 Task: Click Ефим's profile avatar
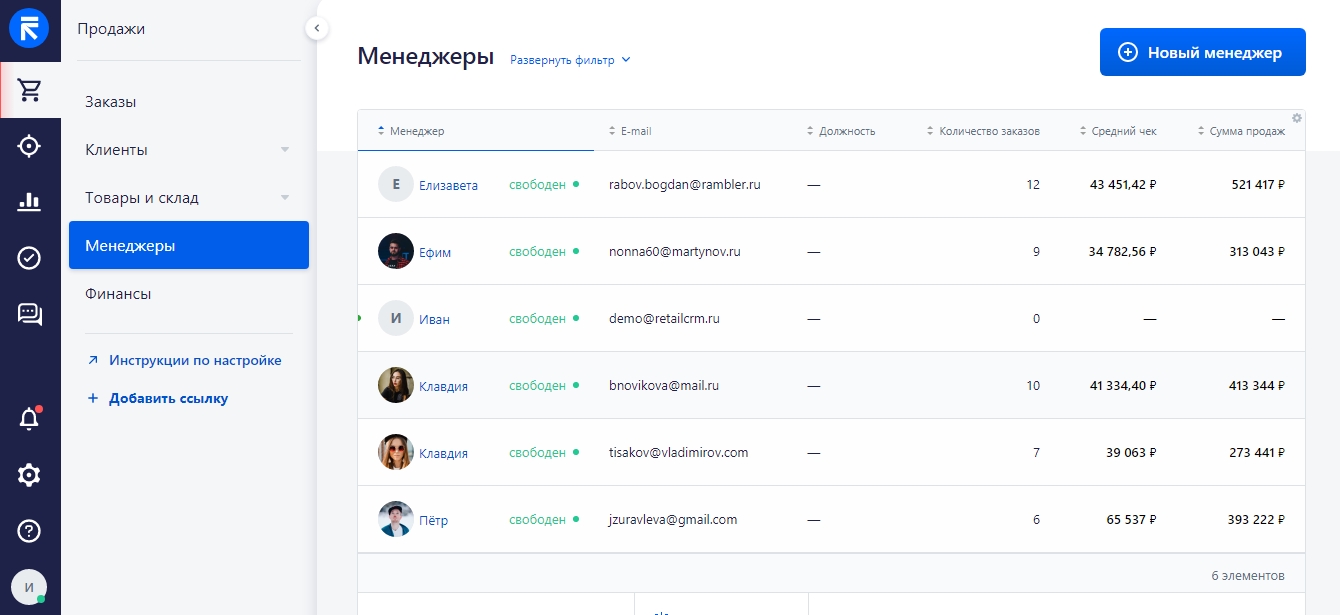395,251
